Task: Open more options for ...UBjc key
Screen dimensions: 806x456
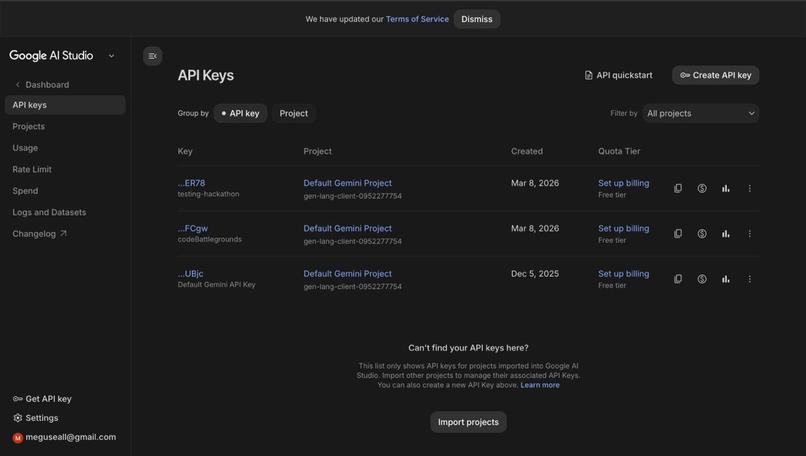Action: click(749, 279)
